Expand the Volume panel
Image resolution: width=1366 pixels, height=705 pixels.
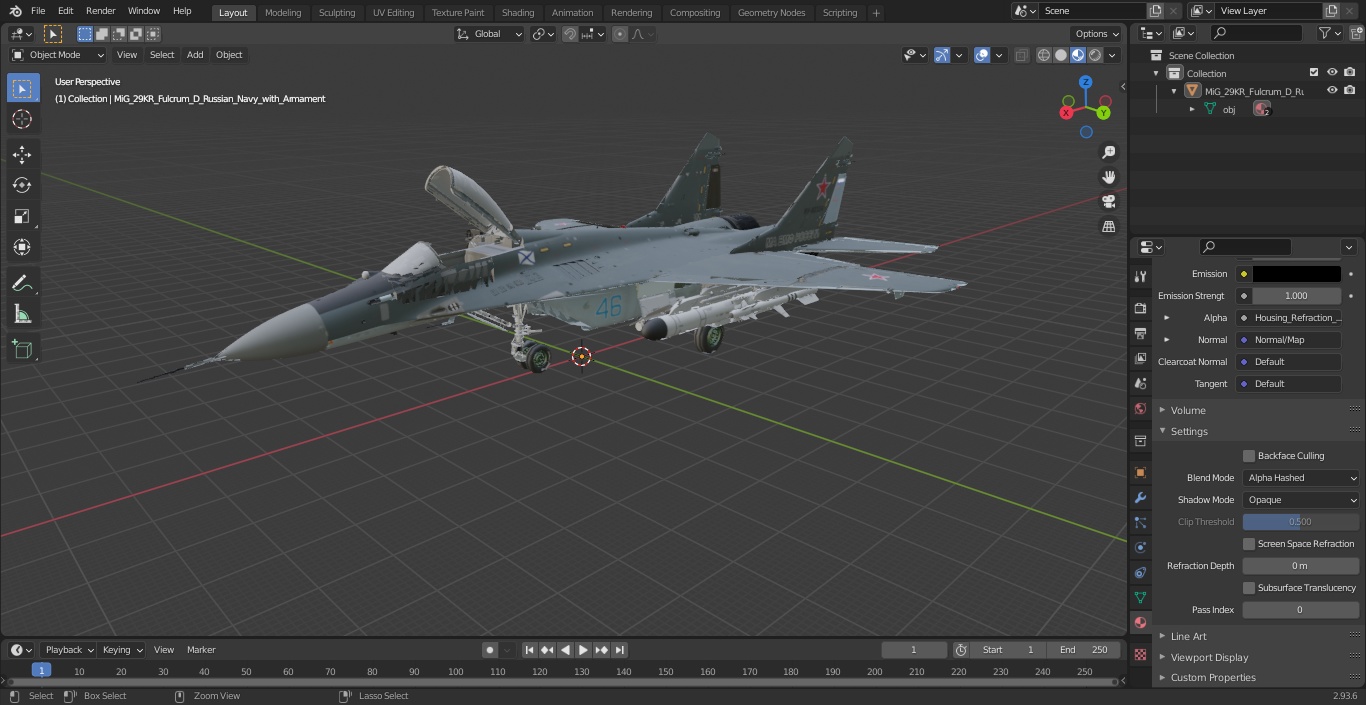point(1188,410)
